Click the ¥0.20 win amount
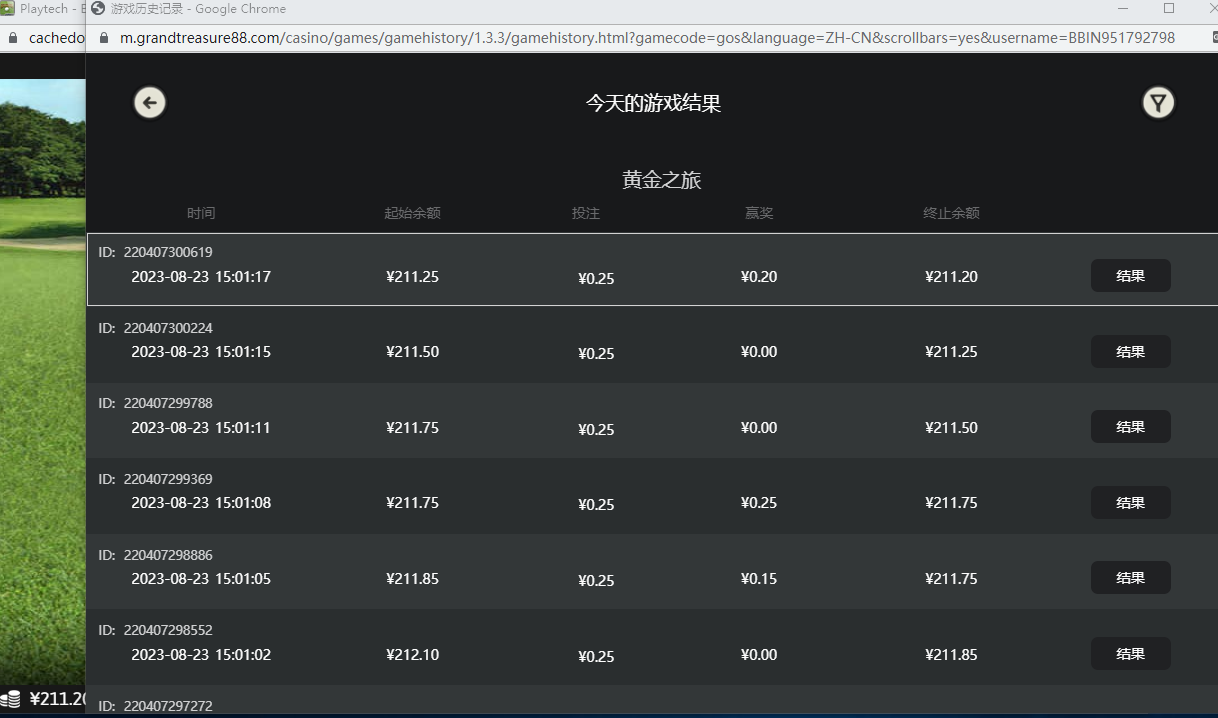1218x718 pixels. point(759,277)
